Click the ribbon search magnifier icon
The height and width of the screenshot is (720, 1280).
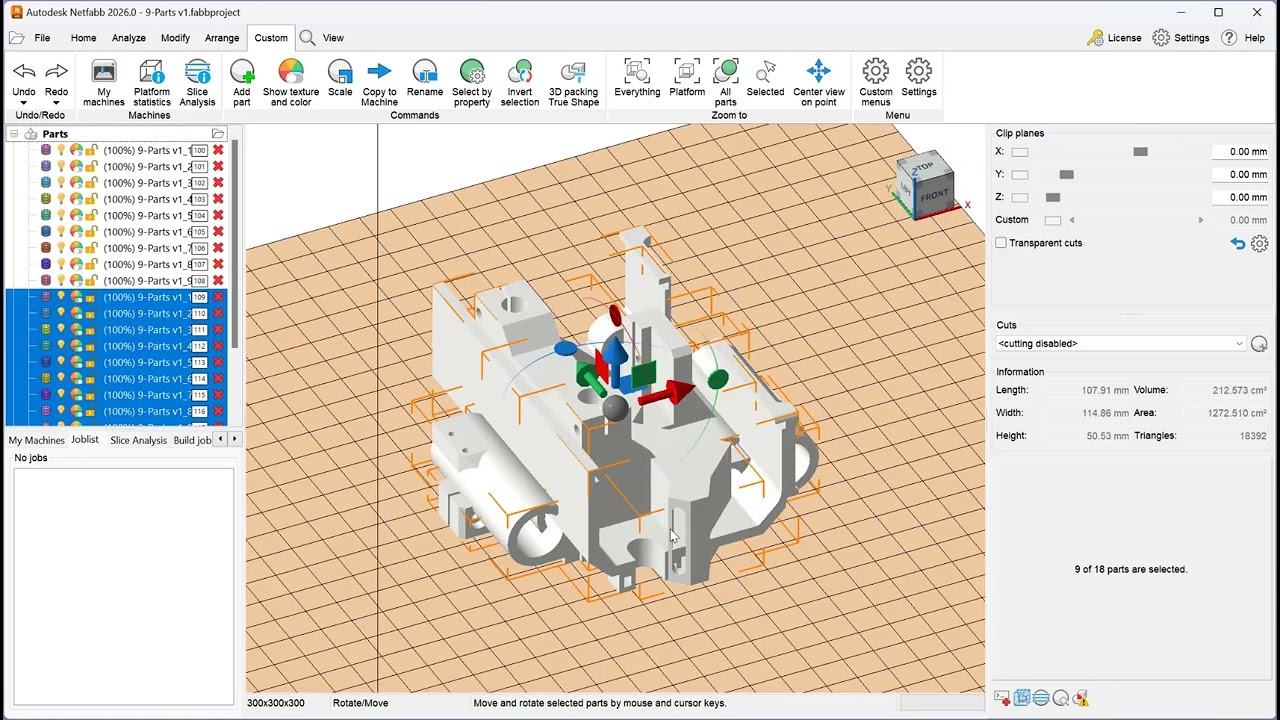[307, 38]
